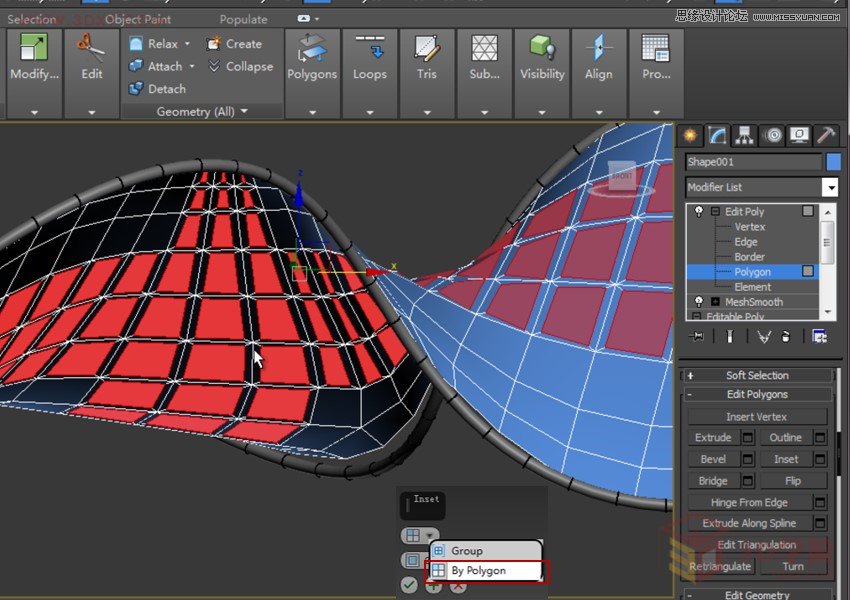850x600 pixels.
Task: Switch to Selection ribbon tab
Action: [x=31, y=20]
